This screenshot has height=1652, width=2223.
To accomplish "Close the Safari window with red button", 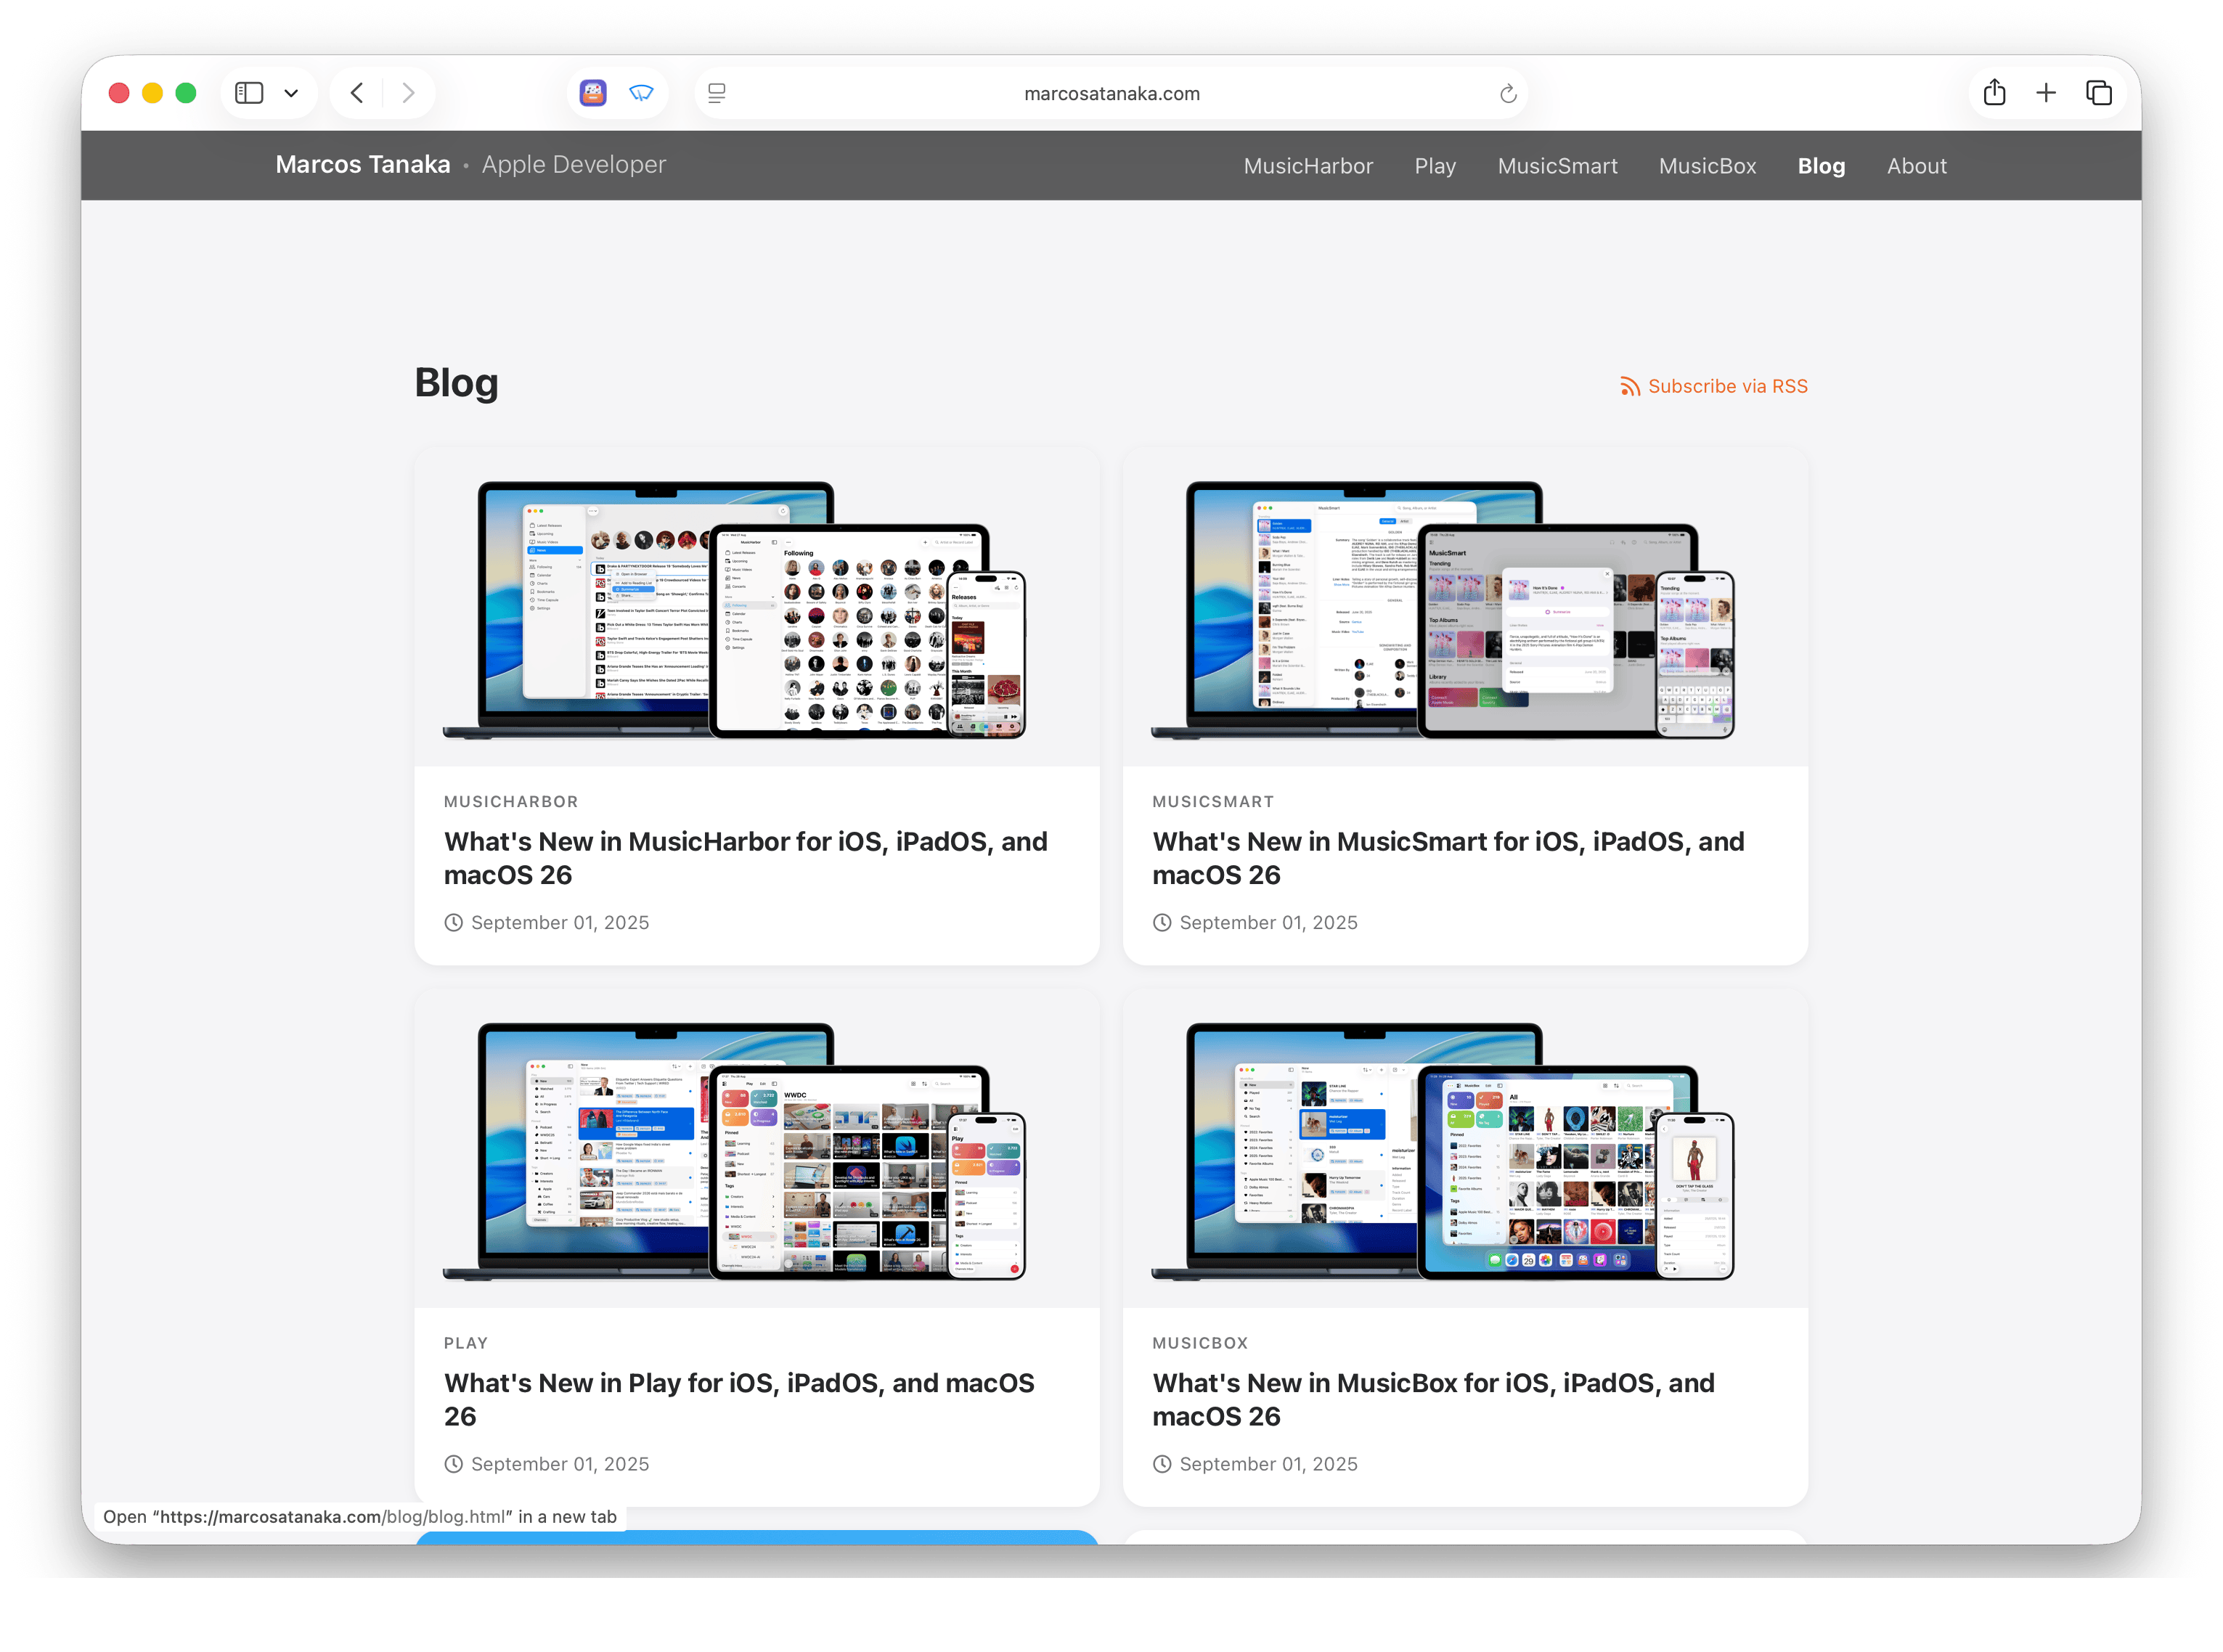I will click(119, 93).
